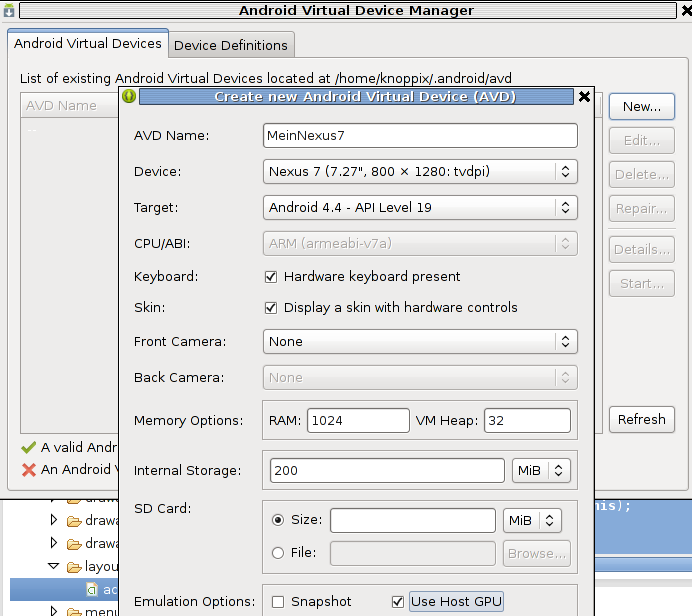Enable the Snapshot emulation option
Screen dimensions: 692x616
pyautogui.click(x=278, y=602)
